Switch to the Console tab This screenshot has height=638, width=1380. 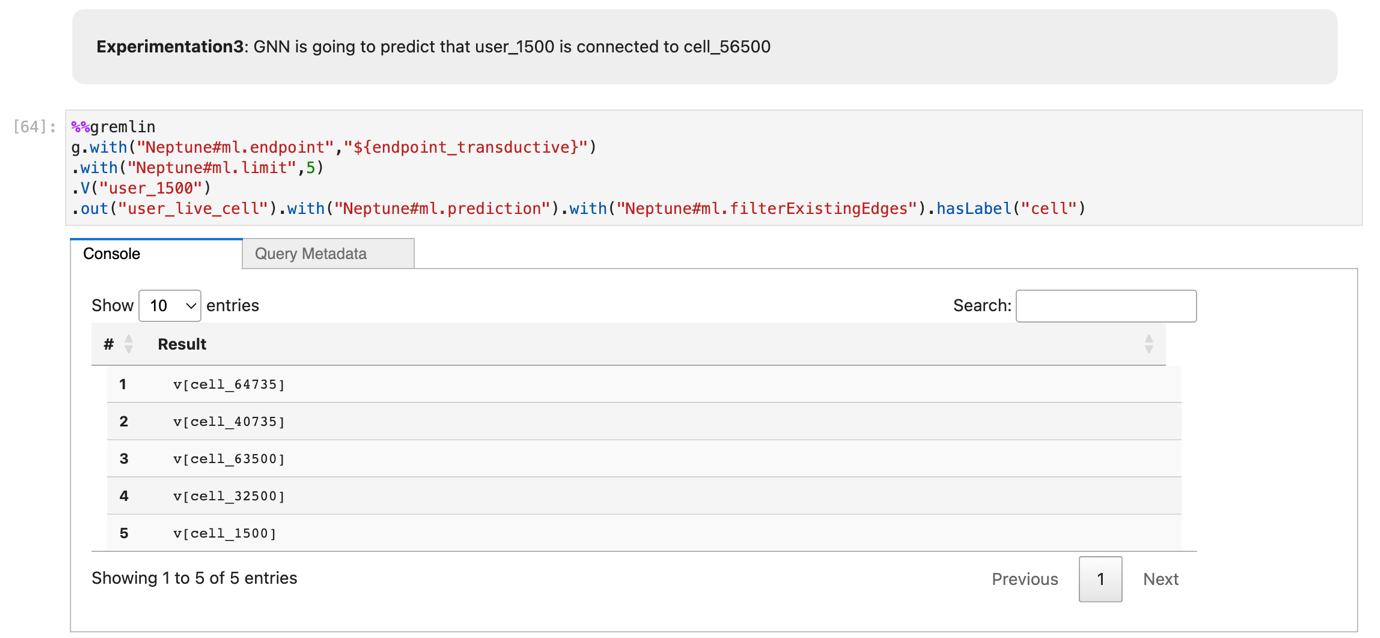(112, 254)
